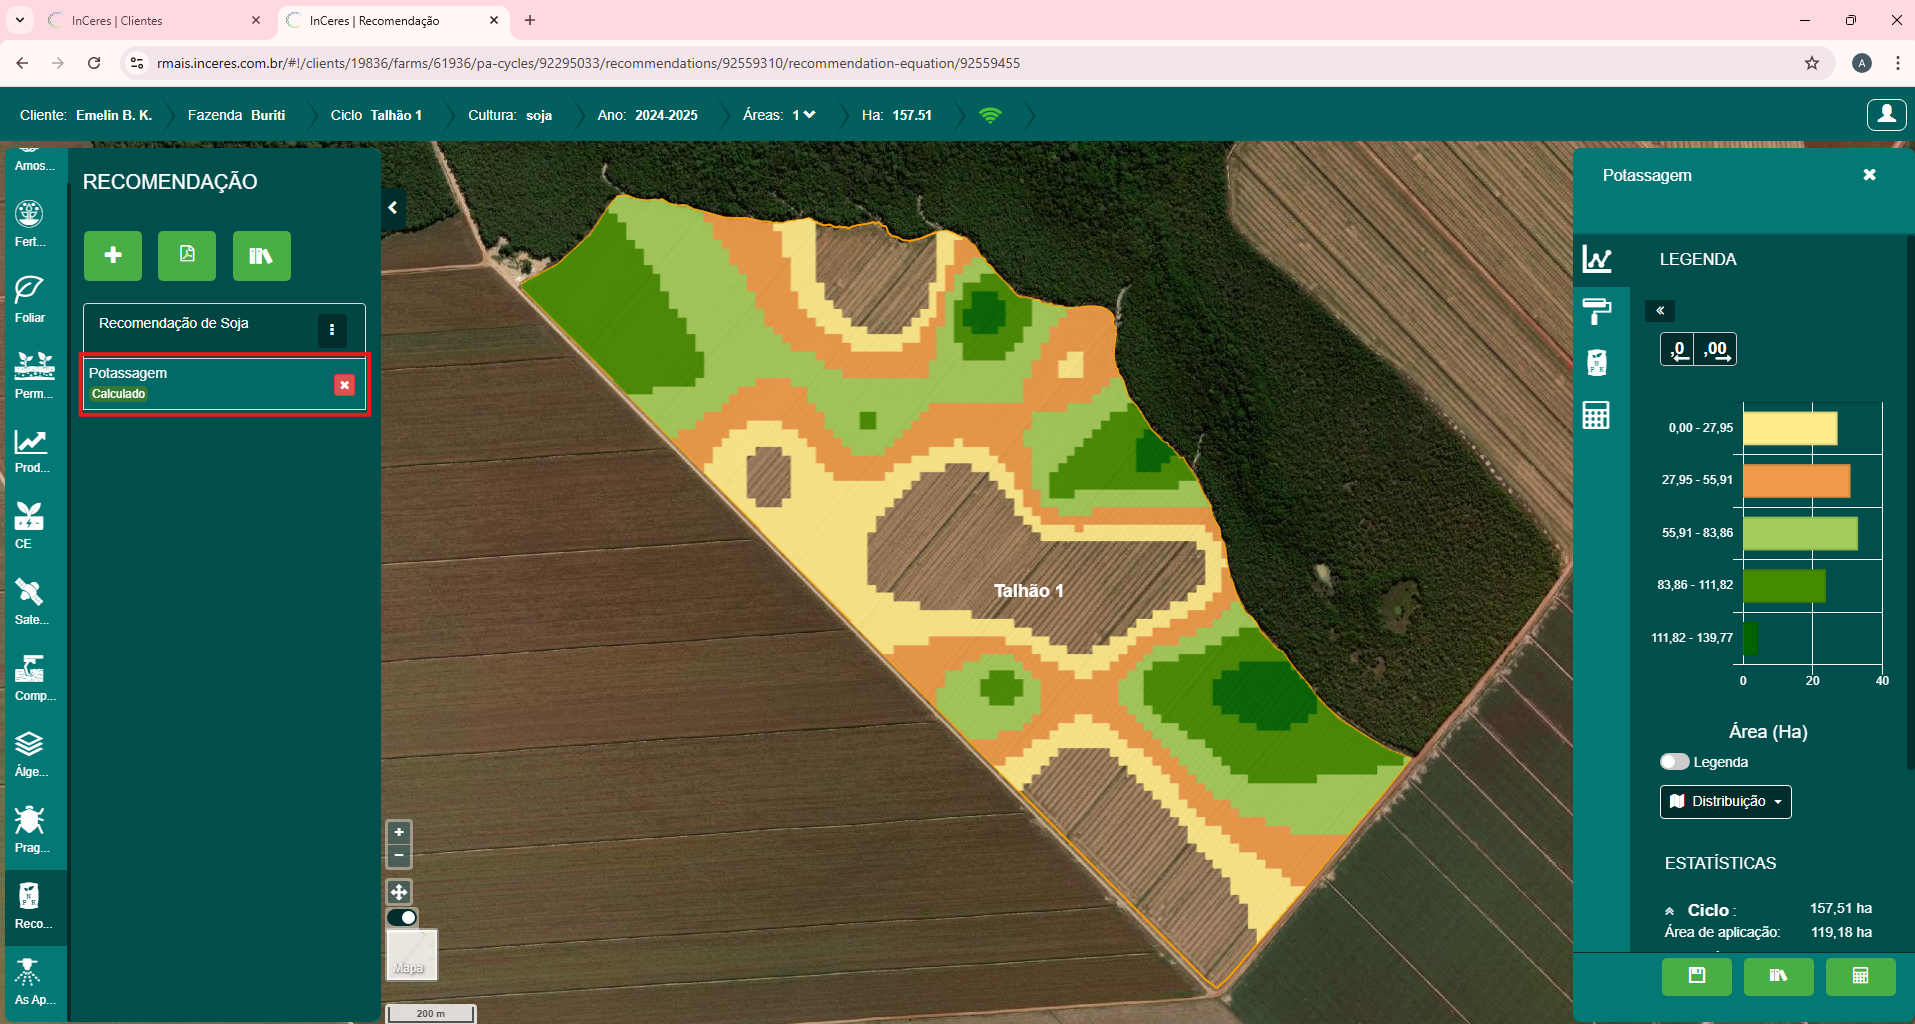
Task: Click the green 83,86 - 111,82 legend bar
Action: 1785,586
